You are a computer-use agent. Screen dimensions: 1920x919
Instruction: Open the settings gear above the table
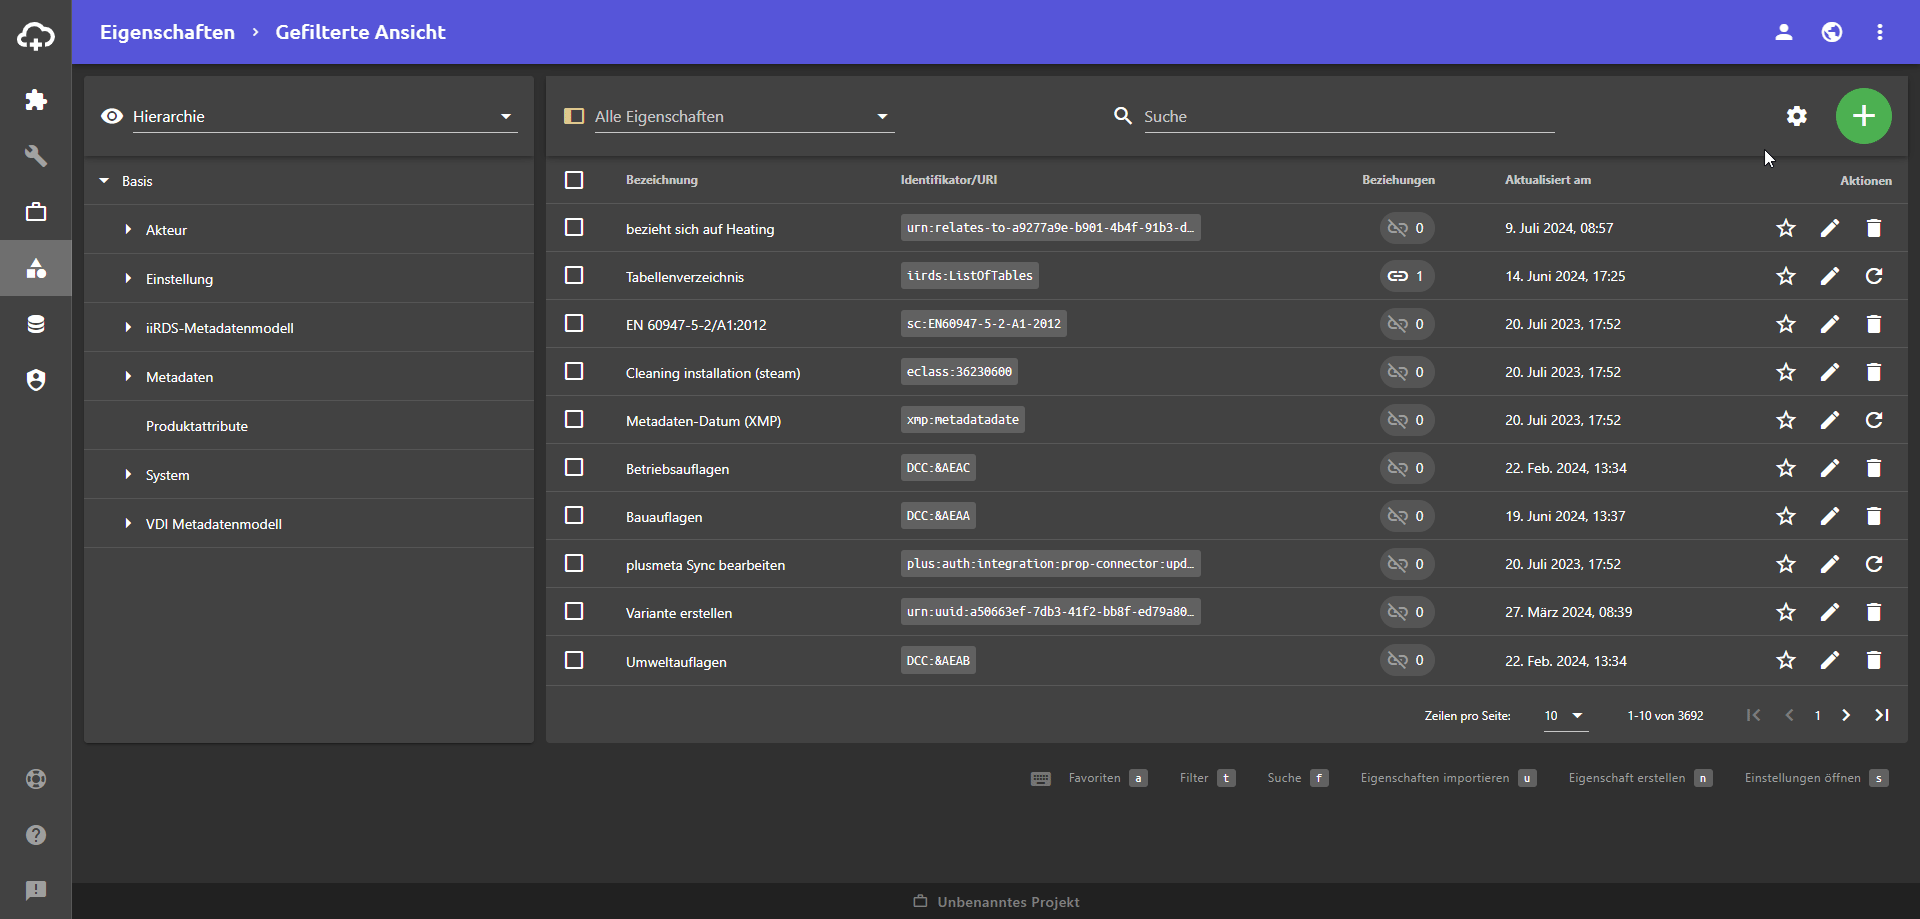(x=1797, y=116)
